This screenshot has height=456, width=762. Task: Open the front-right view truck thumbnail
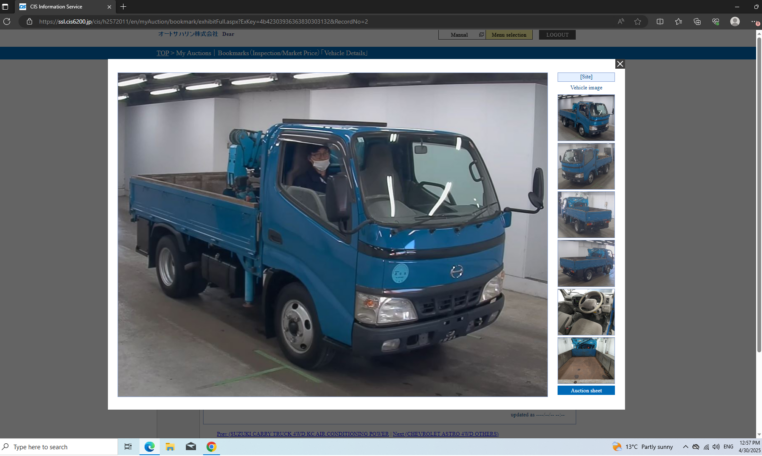pos(586,118)
